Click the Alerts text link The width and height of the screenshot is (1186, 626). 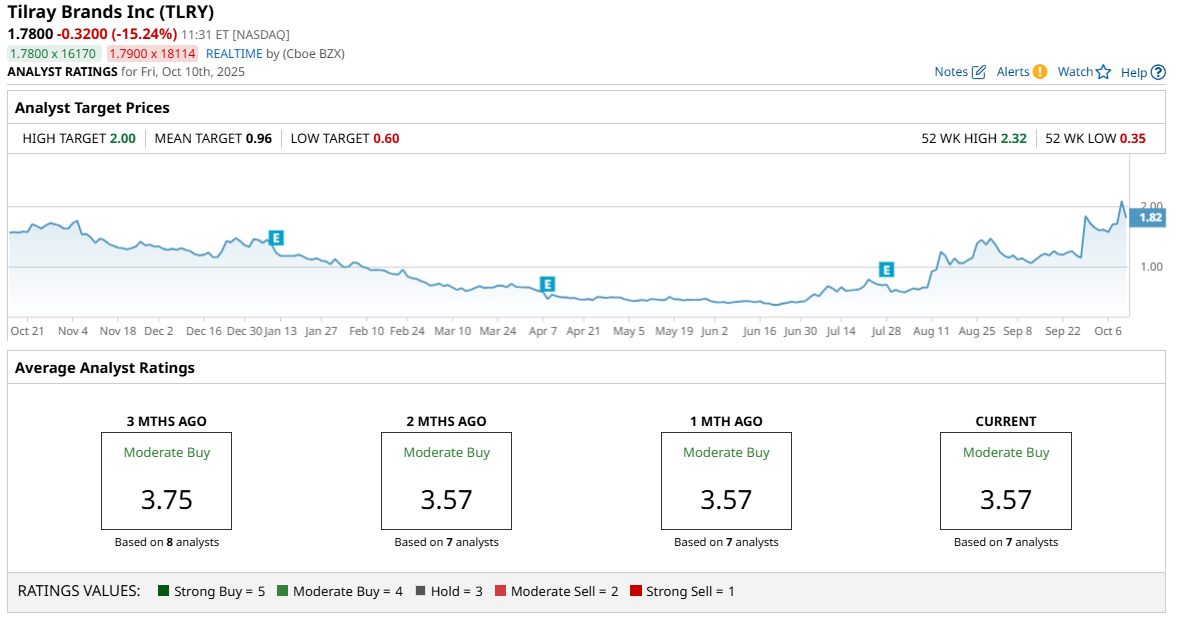pos(1013,72)
